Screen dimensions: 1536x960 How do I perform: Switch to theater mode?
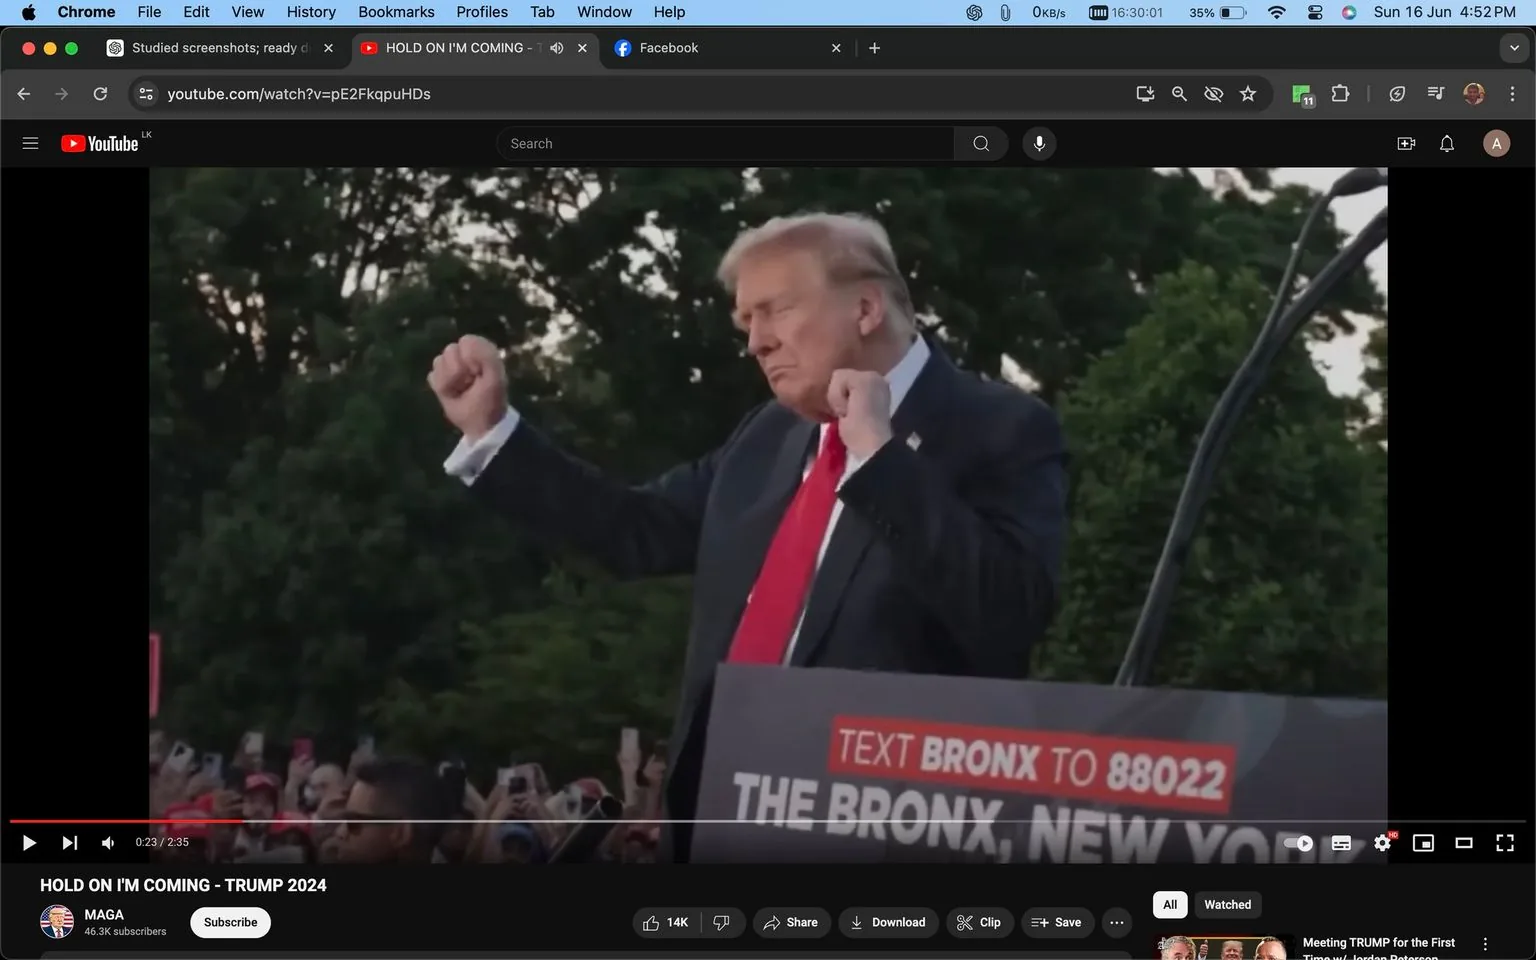pyautogui.click(x=1464, y=843)
